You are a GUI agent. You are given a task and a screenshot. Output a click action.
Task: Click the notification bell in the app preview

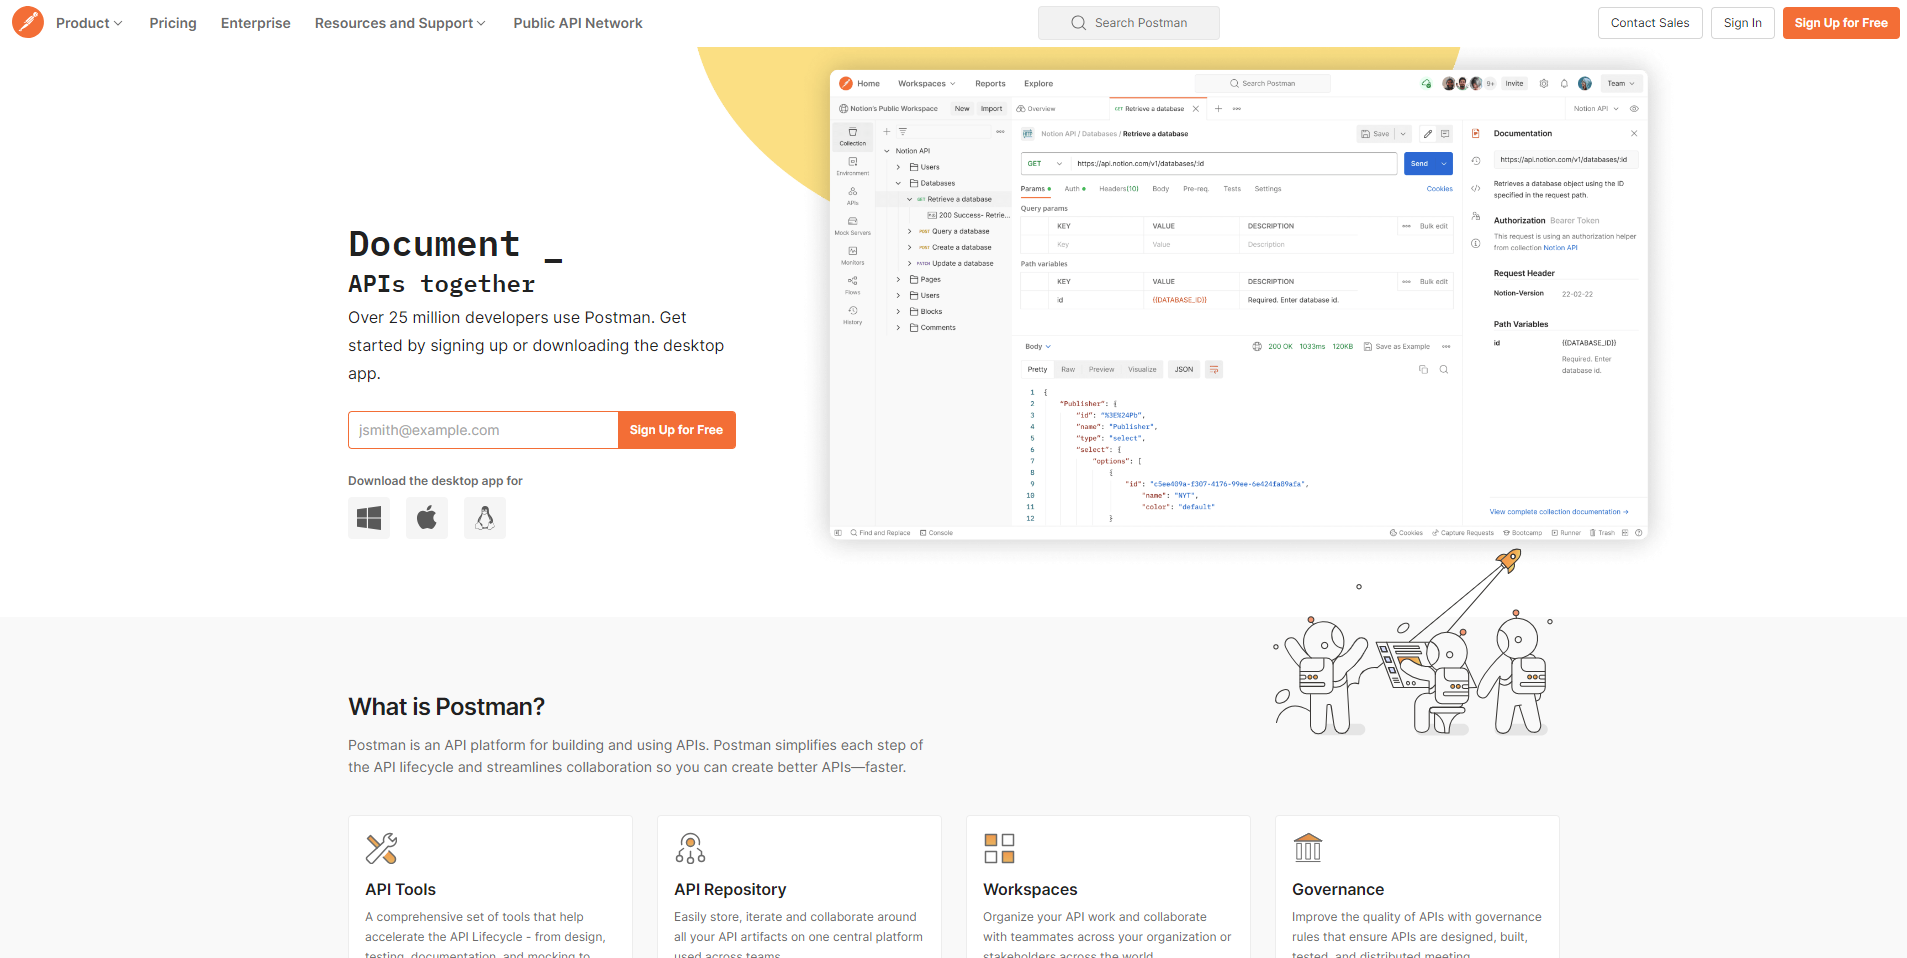pyautogui.click(x=1564, y=84)
